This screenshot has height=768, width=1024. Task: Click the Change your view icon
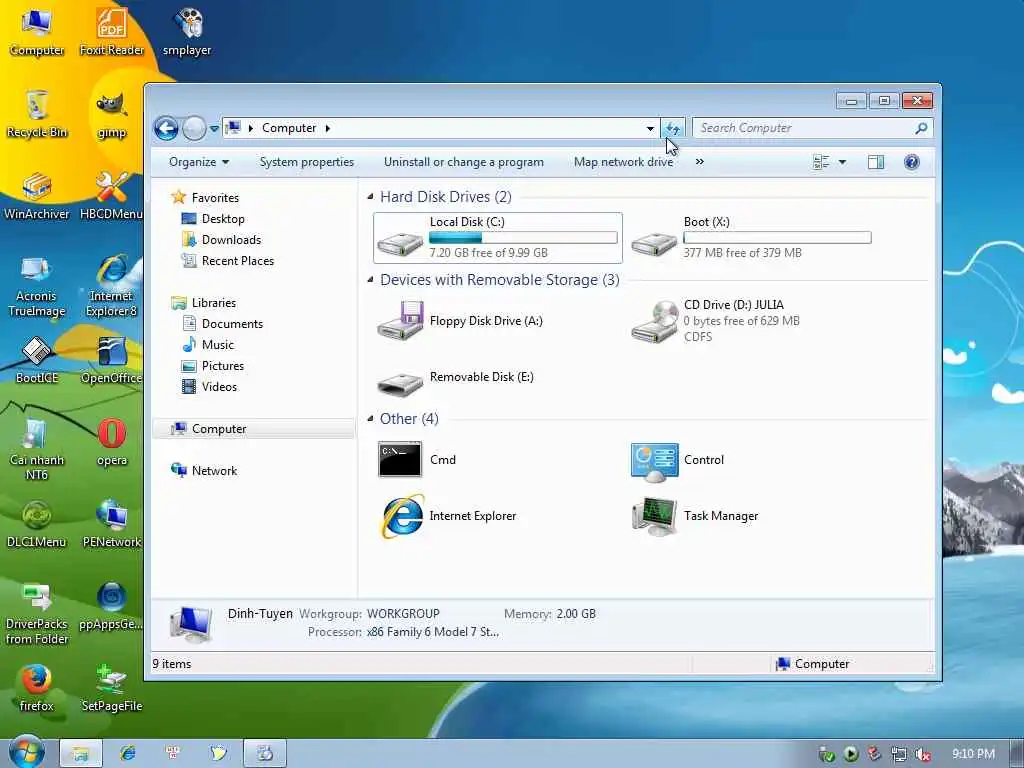[821, 162]
